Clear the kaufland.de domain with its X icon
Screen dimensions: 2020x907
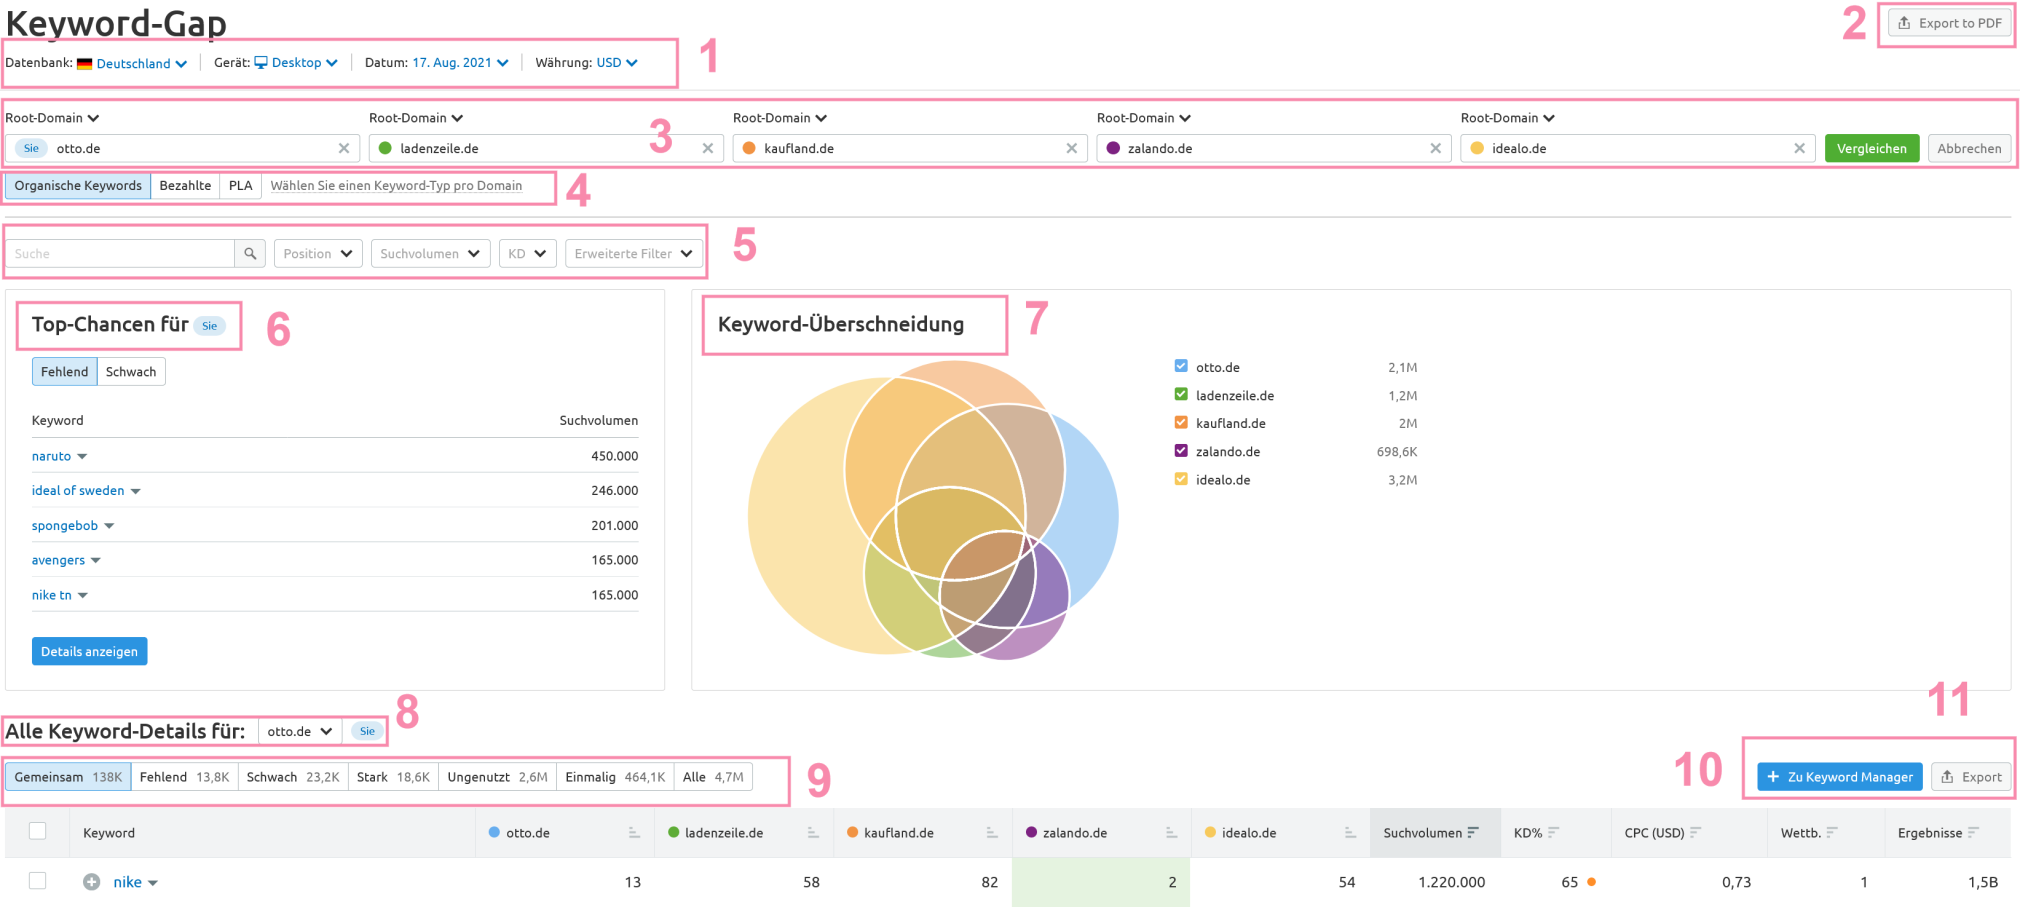pos(1071,148)
